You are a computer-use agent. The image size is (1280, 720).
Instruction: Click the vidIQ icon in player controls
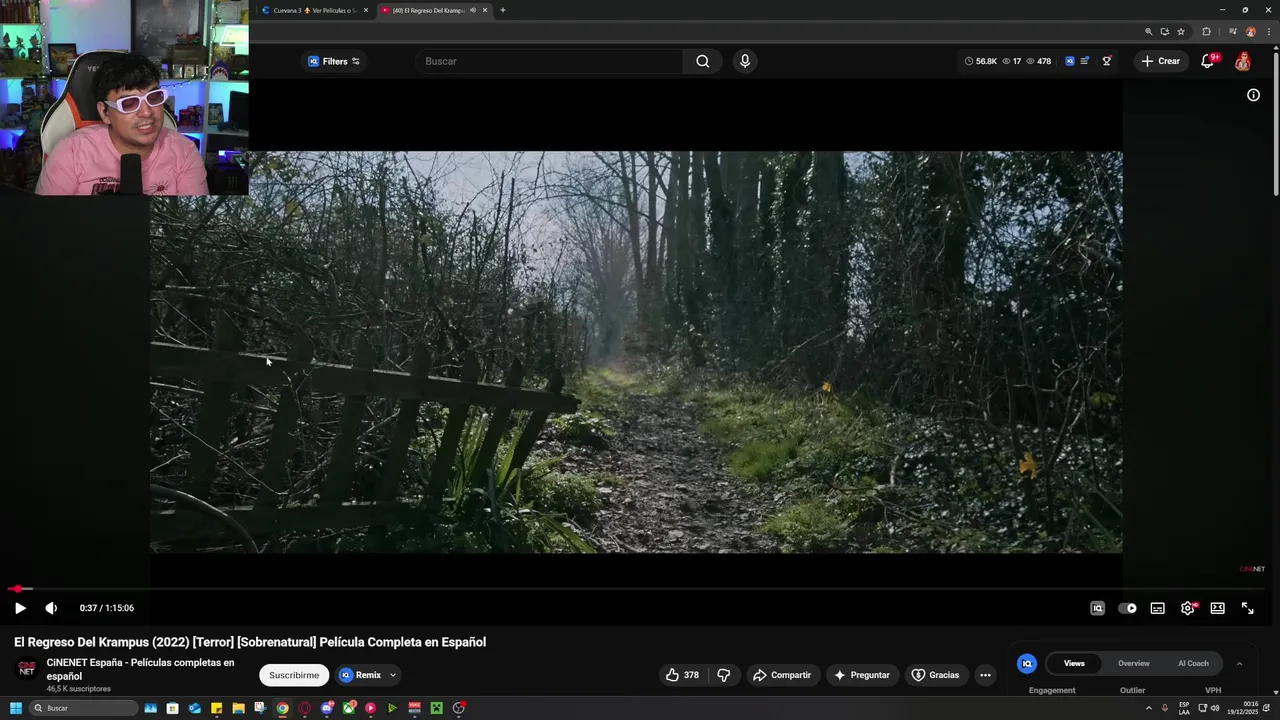click(1097, 608)
